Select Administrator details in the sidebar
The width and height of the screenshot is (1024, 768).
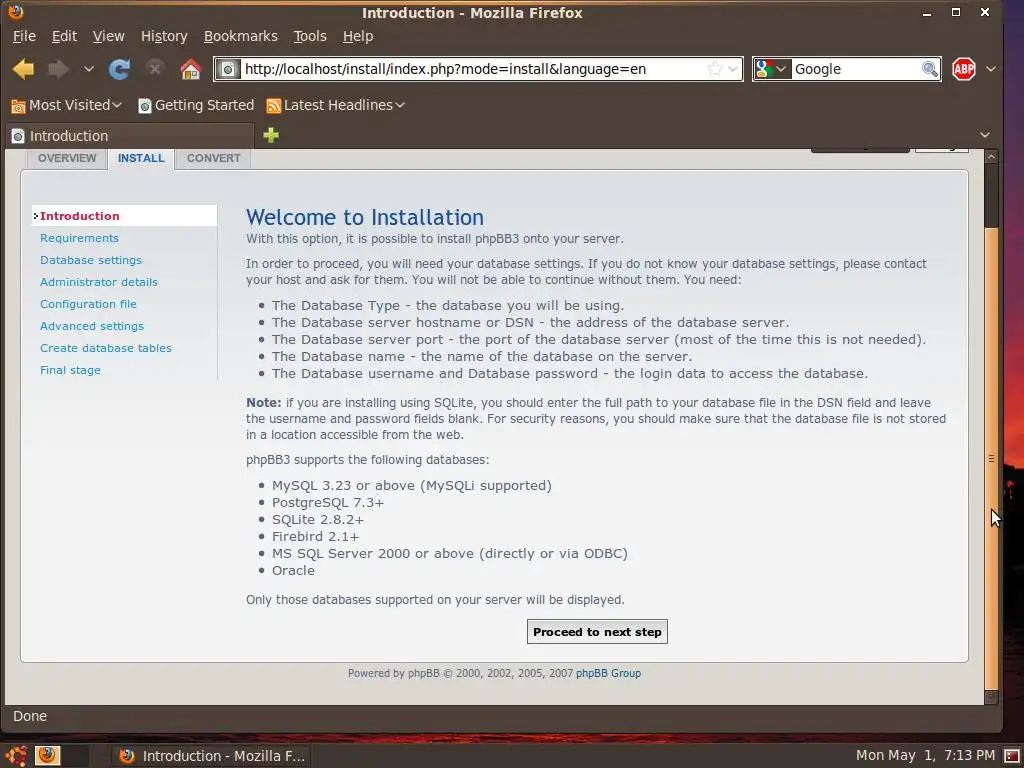coord(99,282)
